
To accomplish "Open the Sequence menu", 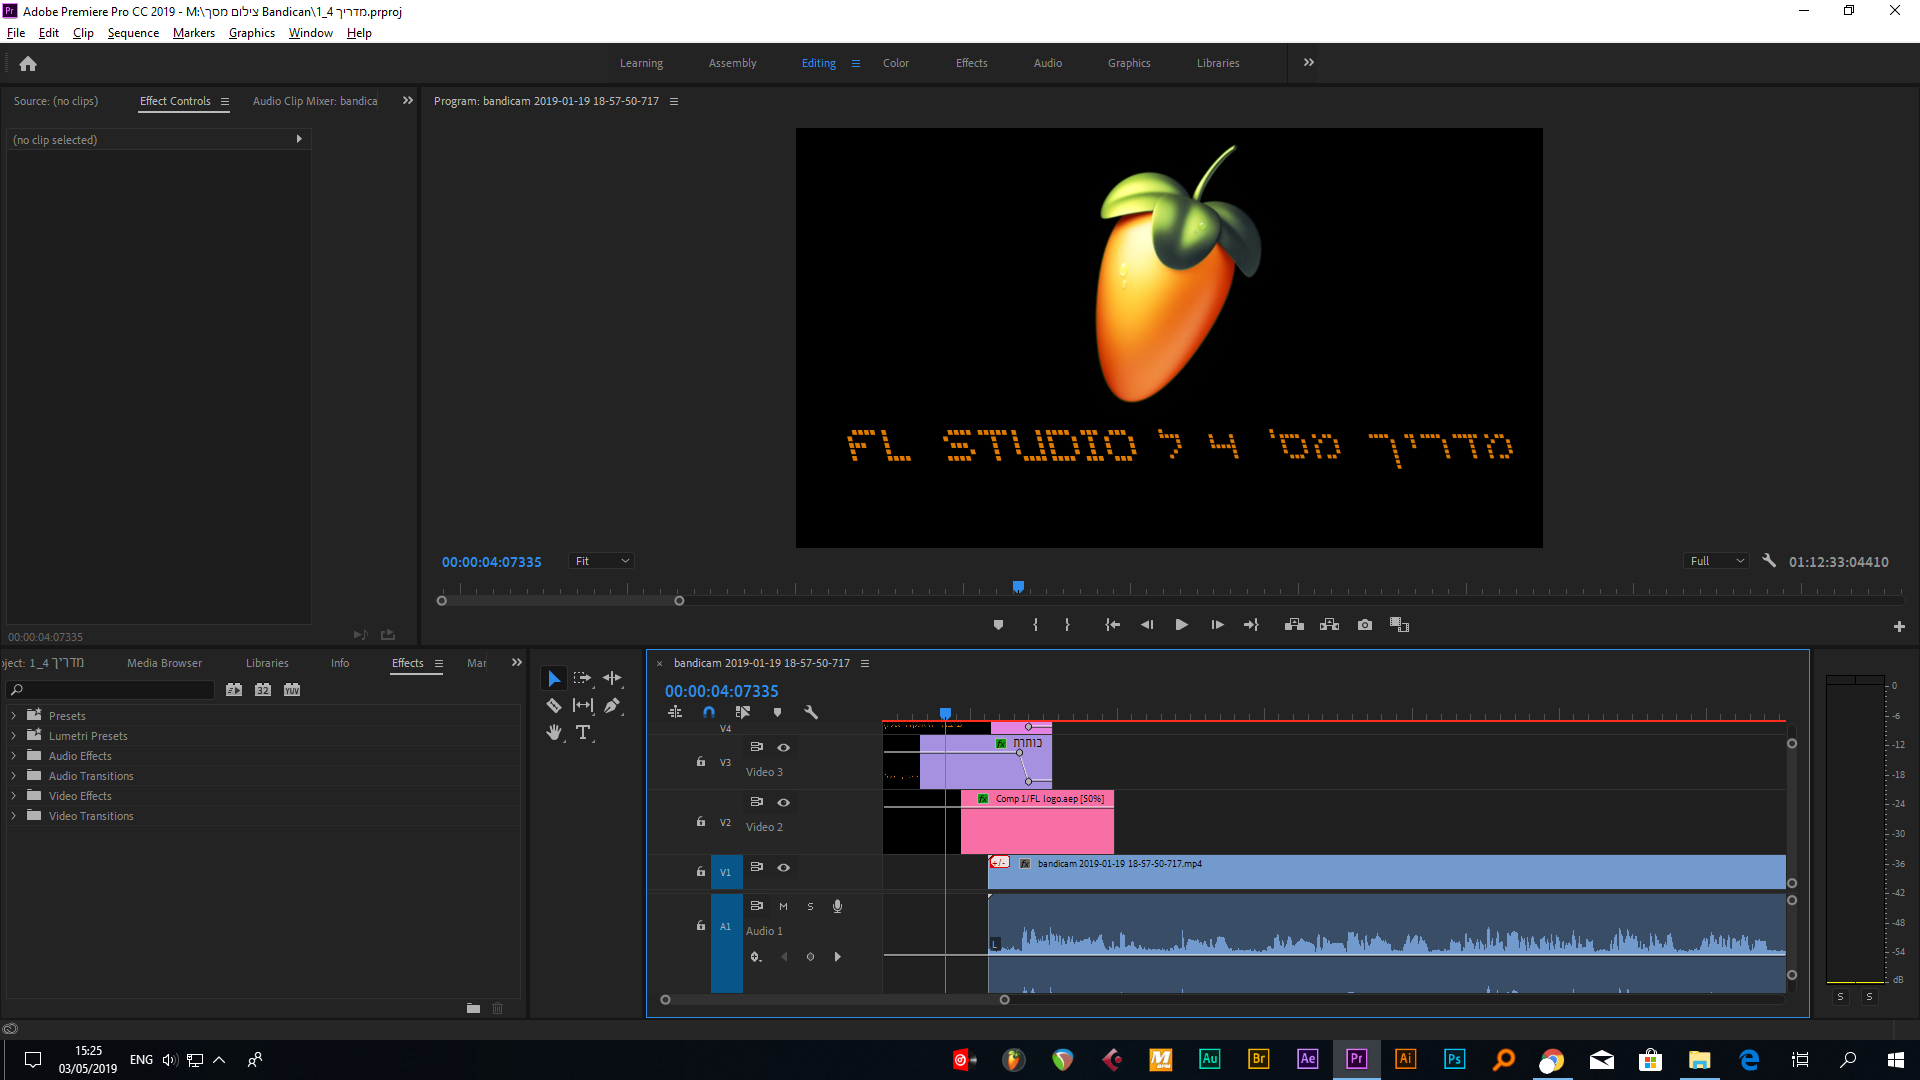I will (133, 33).
